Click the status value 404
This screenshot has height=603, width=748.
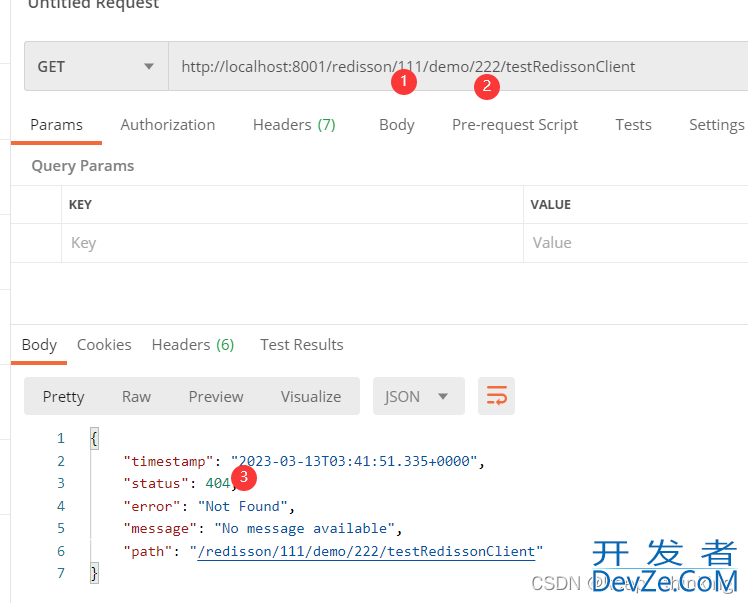click(217, 484)
